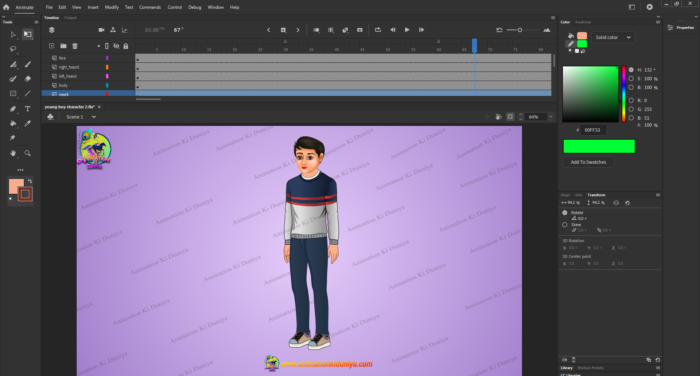Select the Zoom magnifier tool
700x376 pixels.
click(28, 153)
